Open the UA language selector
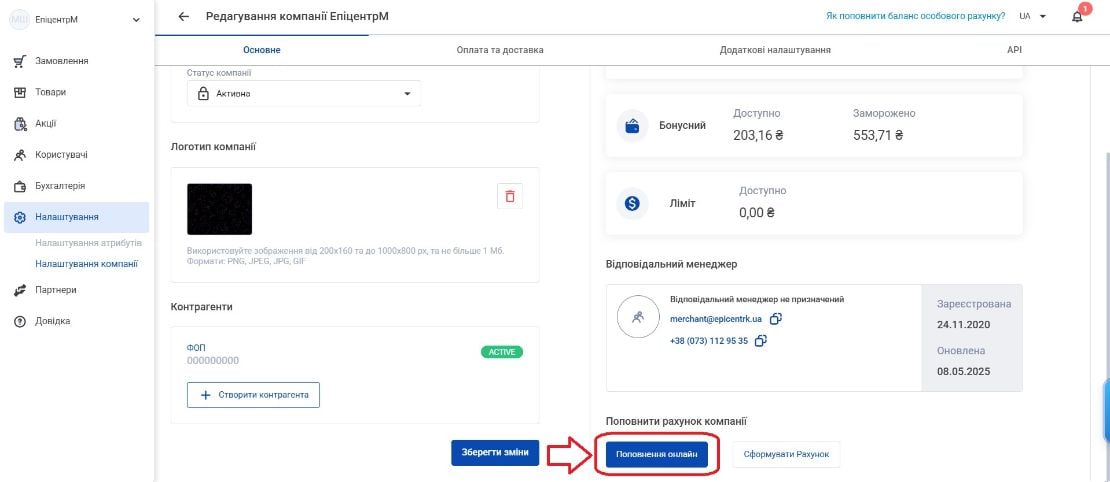 pos(1033,16)
